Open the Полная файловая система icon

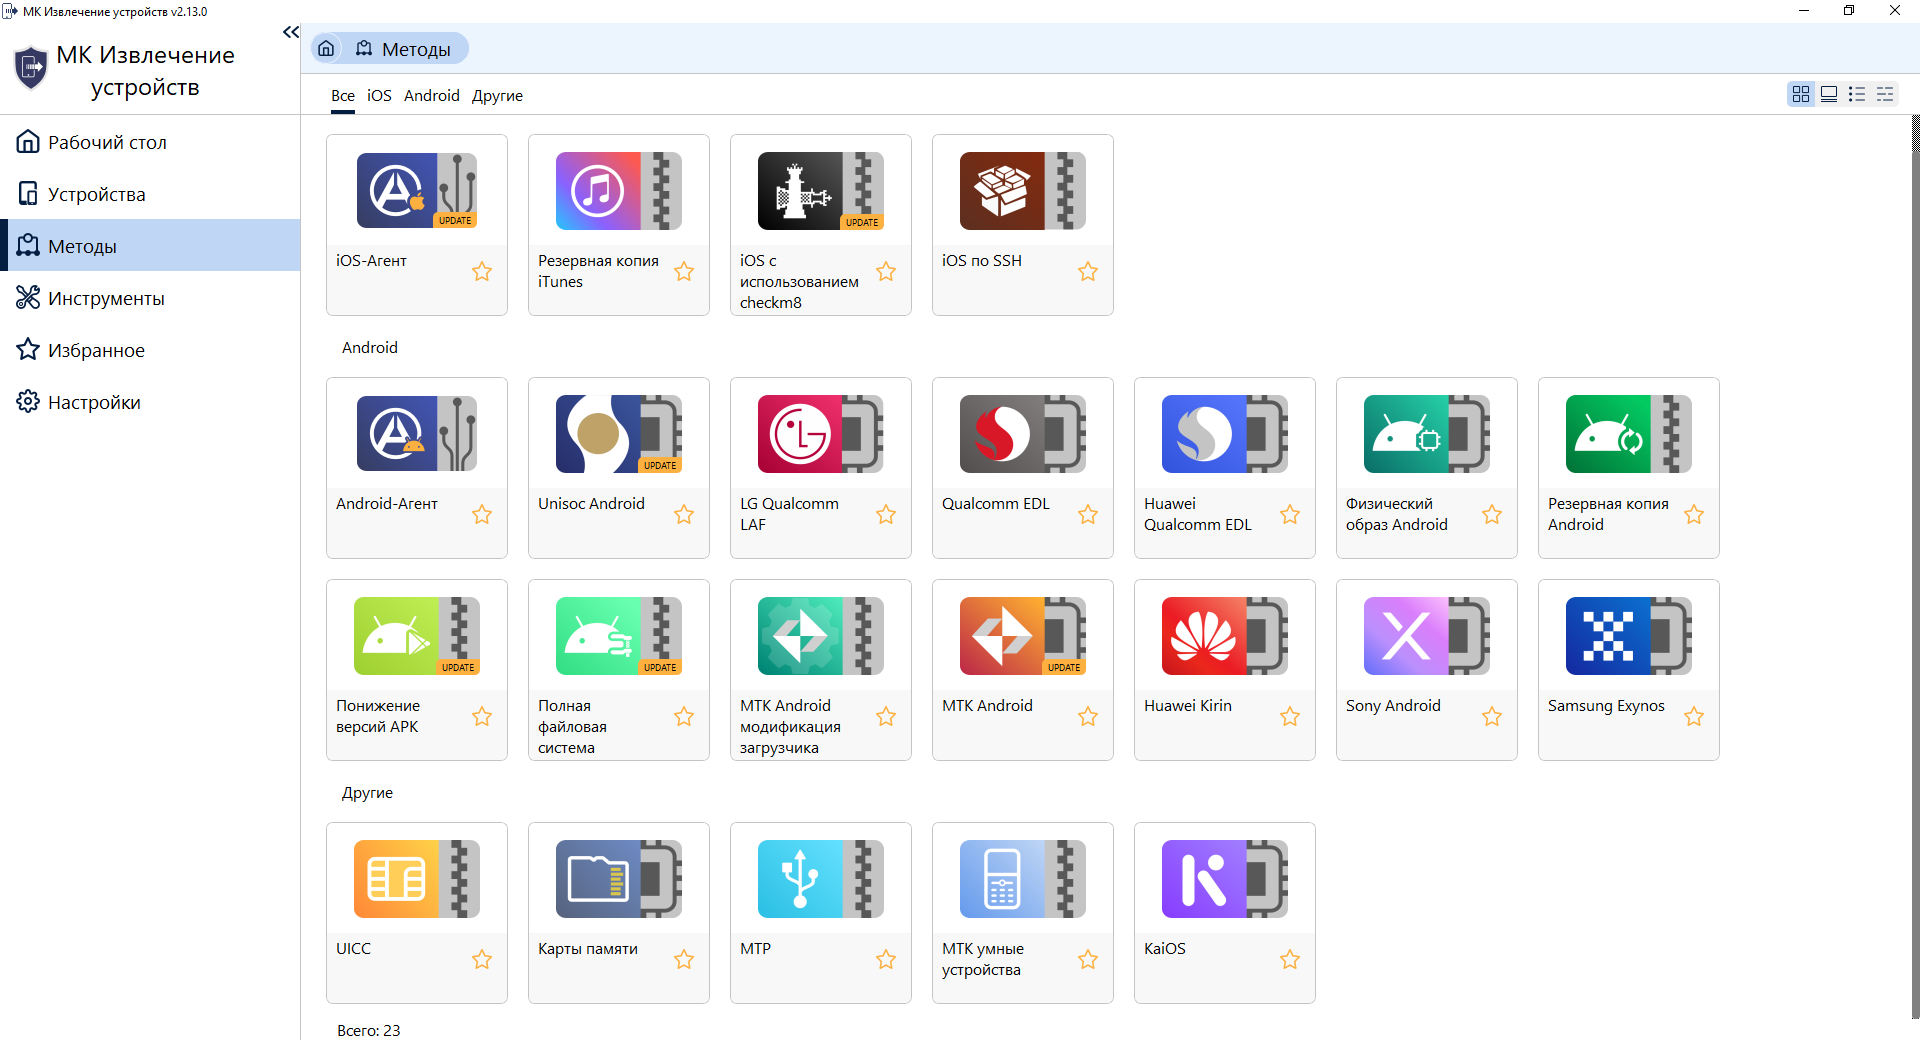click(619, 635)
